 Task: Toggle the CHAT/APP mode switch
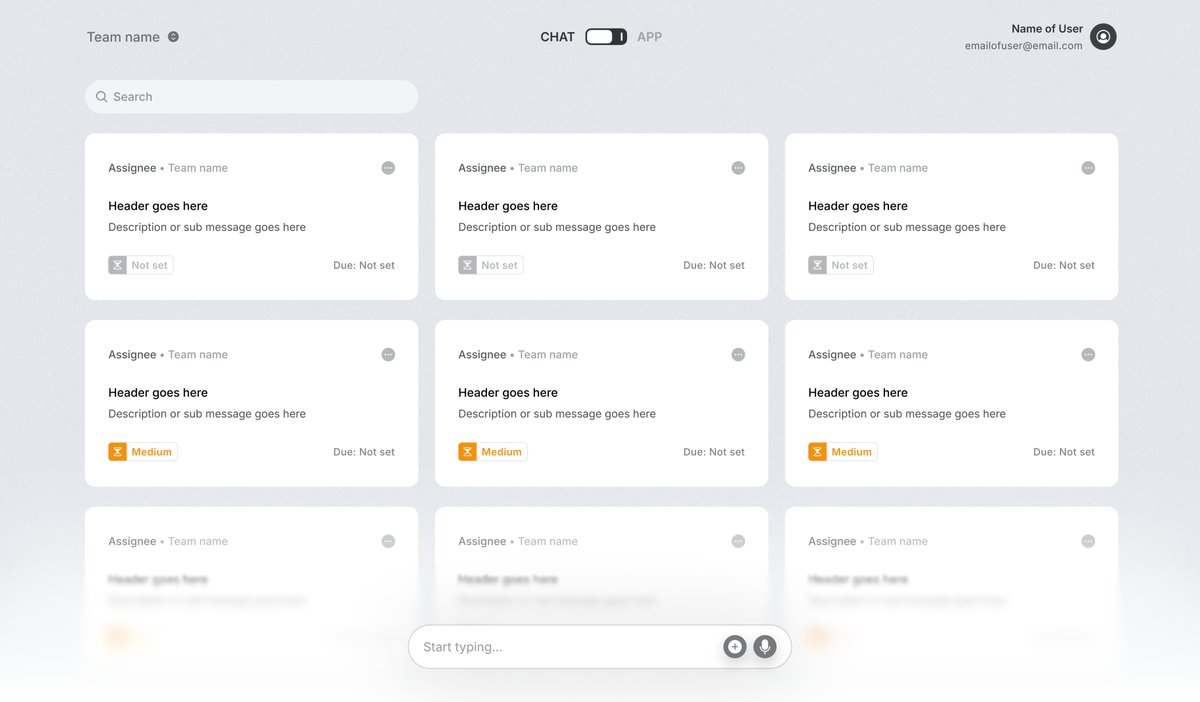606,37
